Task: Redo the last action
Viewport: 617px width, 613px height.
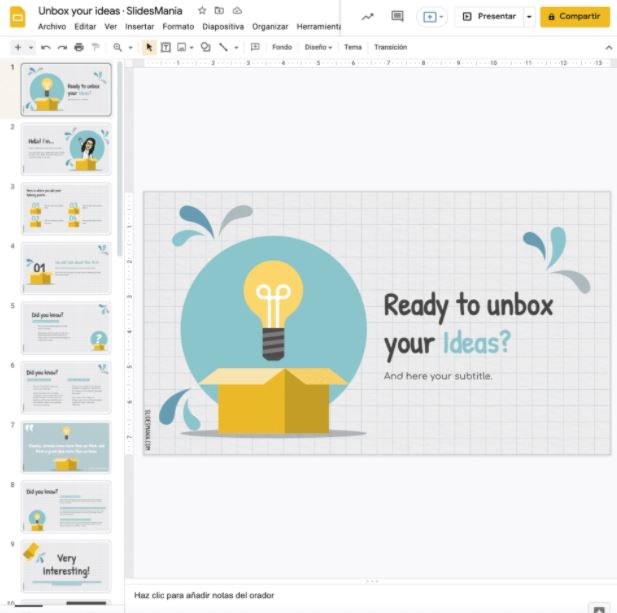Action: click(x=62, y=48)
